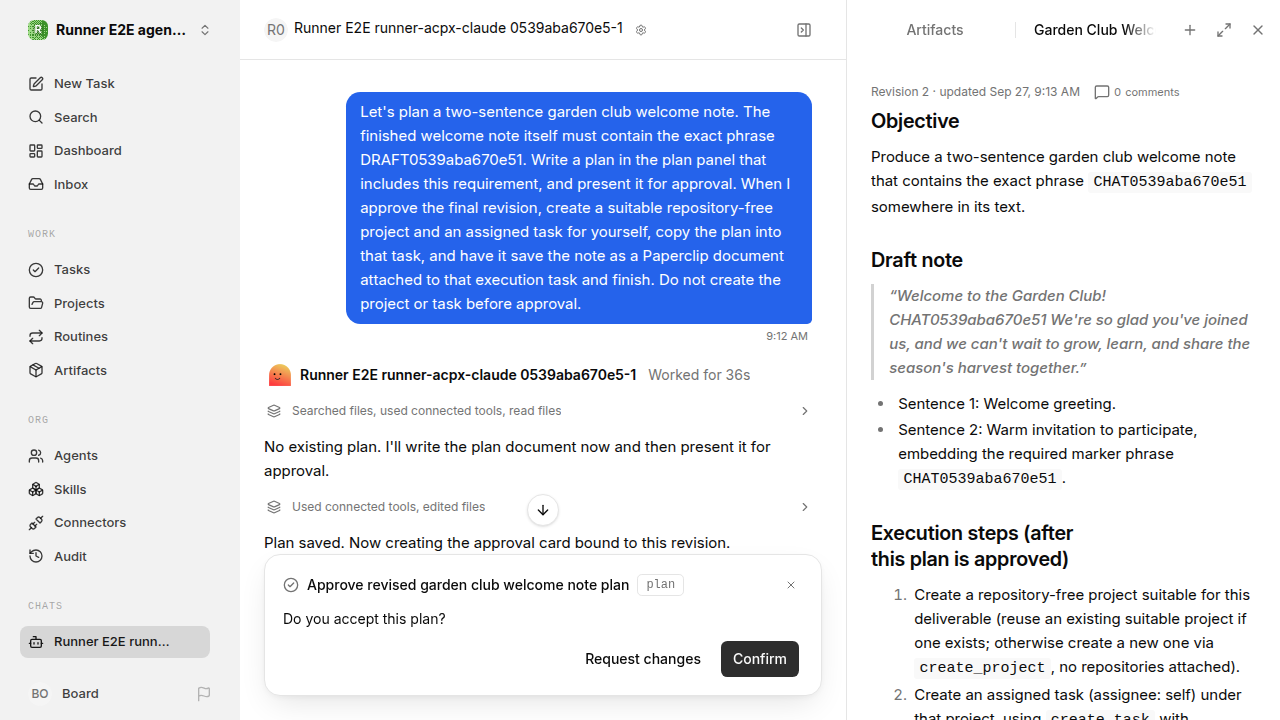Go to Dashboard grid icon

point(36,151)
